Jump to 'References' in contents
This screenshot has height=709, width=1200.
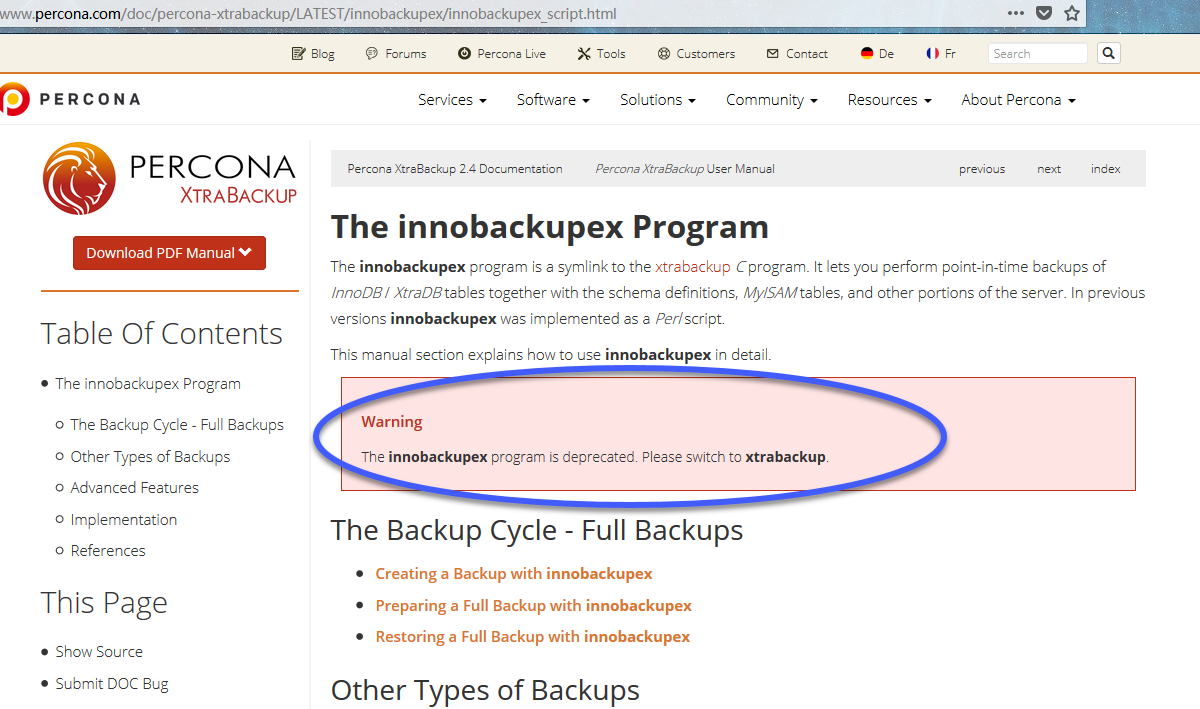point(108,551)
